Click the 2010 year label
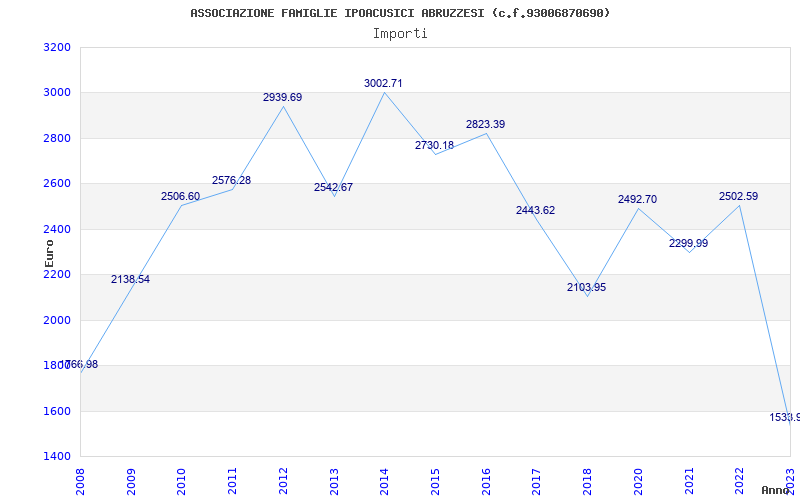The height and width of the screenshot is (500, 800). pos(182,482)
